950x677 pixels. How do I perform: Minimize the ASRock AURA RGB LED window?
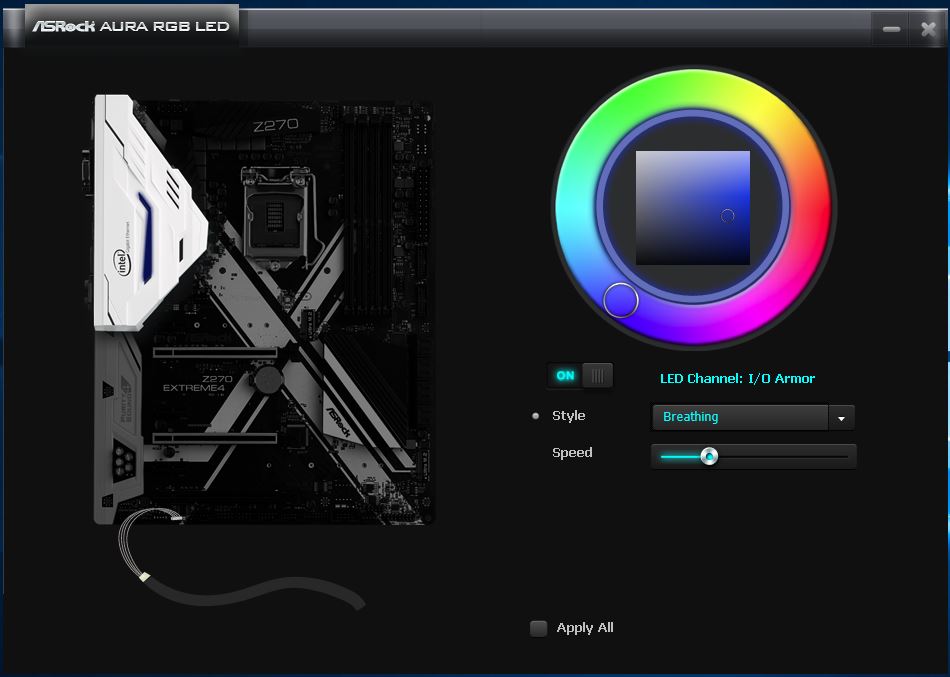pos(891,28)
